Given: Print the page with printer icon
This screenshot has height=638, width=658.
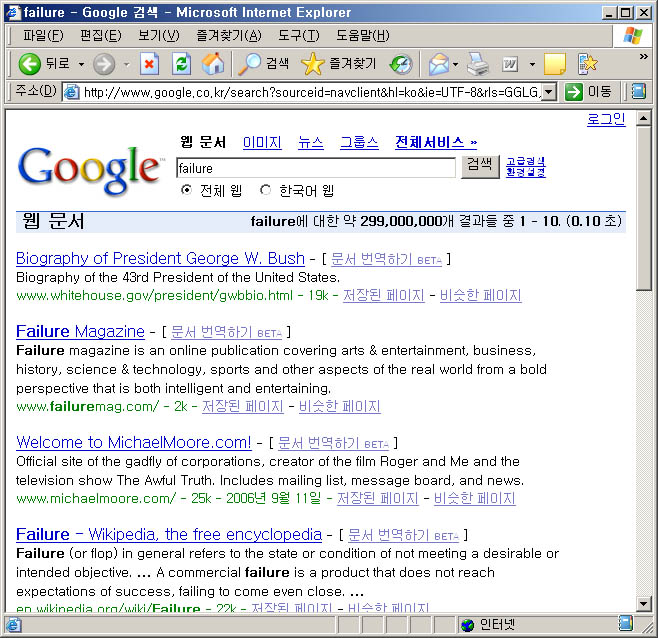Looking at the screenshot, I should 478,64.
